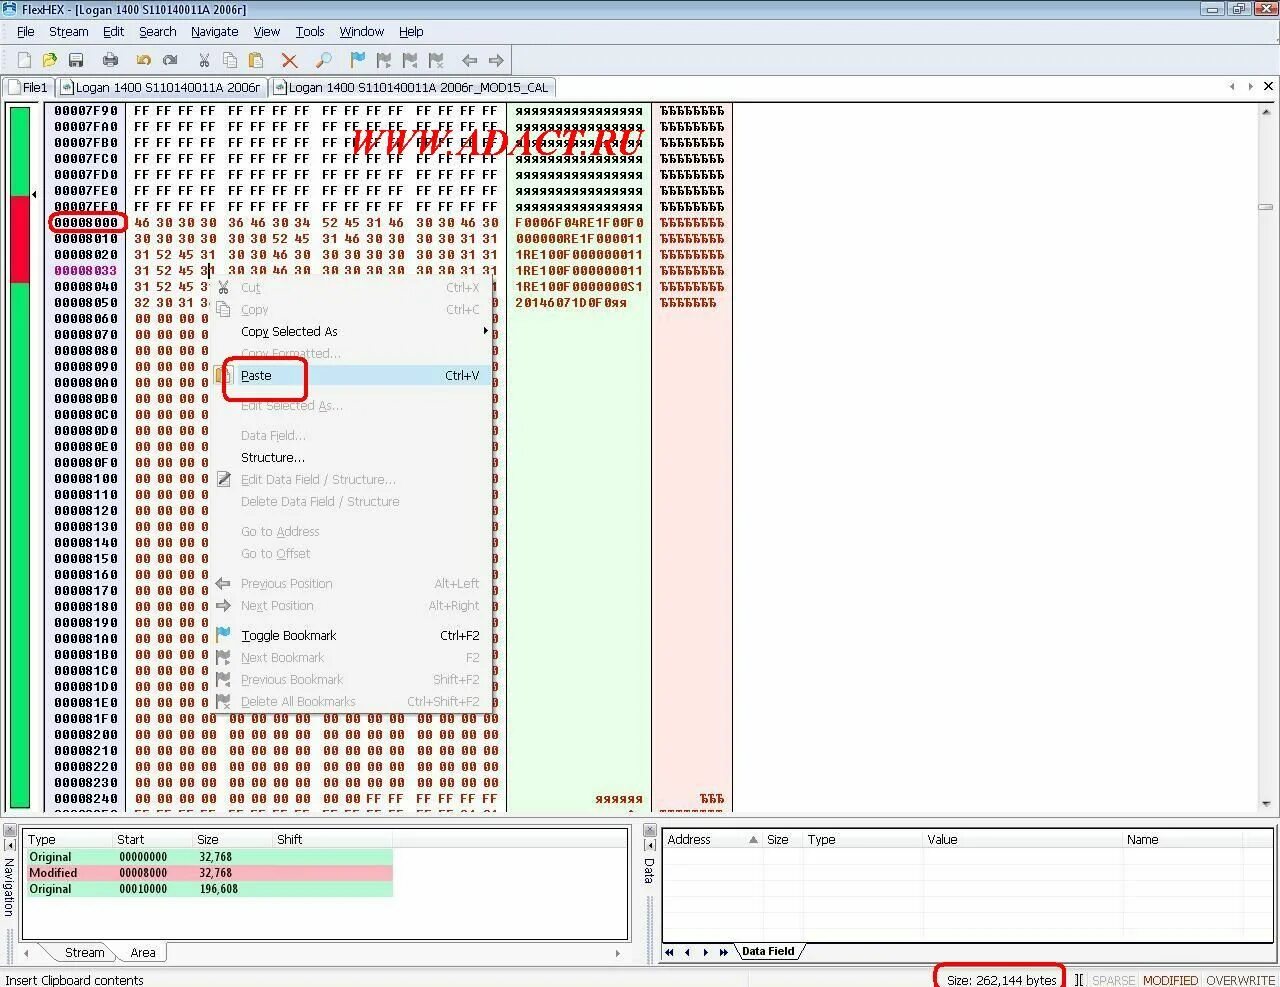This screenshot has height=987, width=1280.
Task: Close the Data panel with its X
Action: point(649,831)
